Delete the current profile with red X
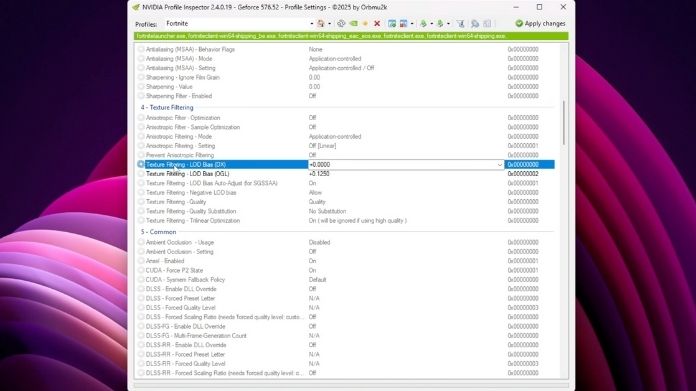The height and width of the screenshot is (391, 696). 377,24
